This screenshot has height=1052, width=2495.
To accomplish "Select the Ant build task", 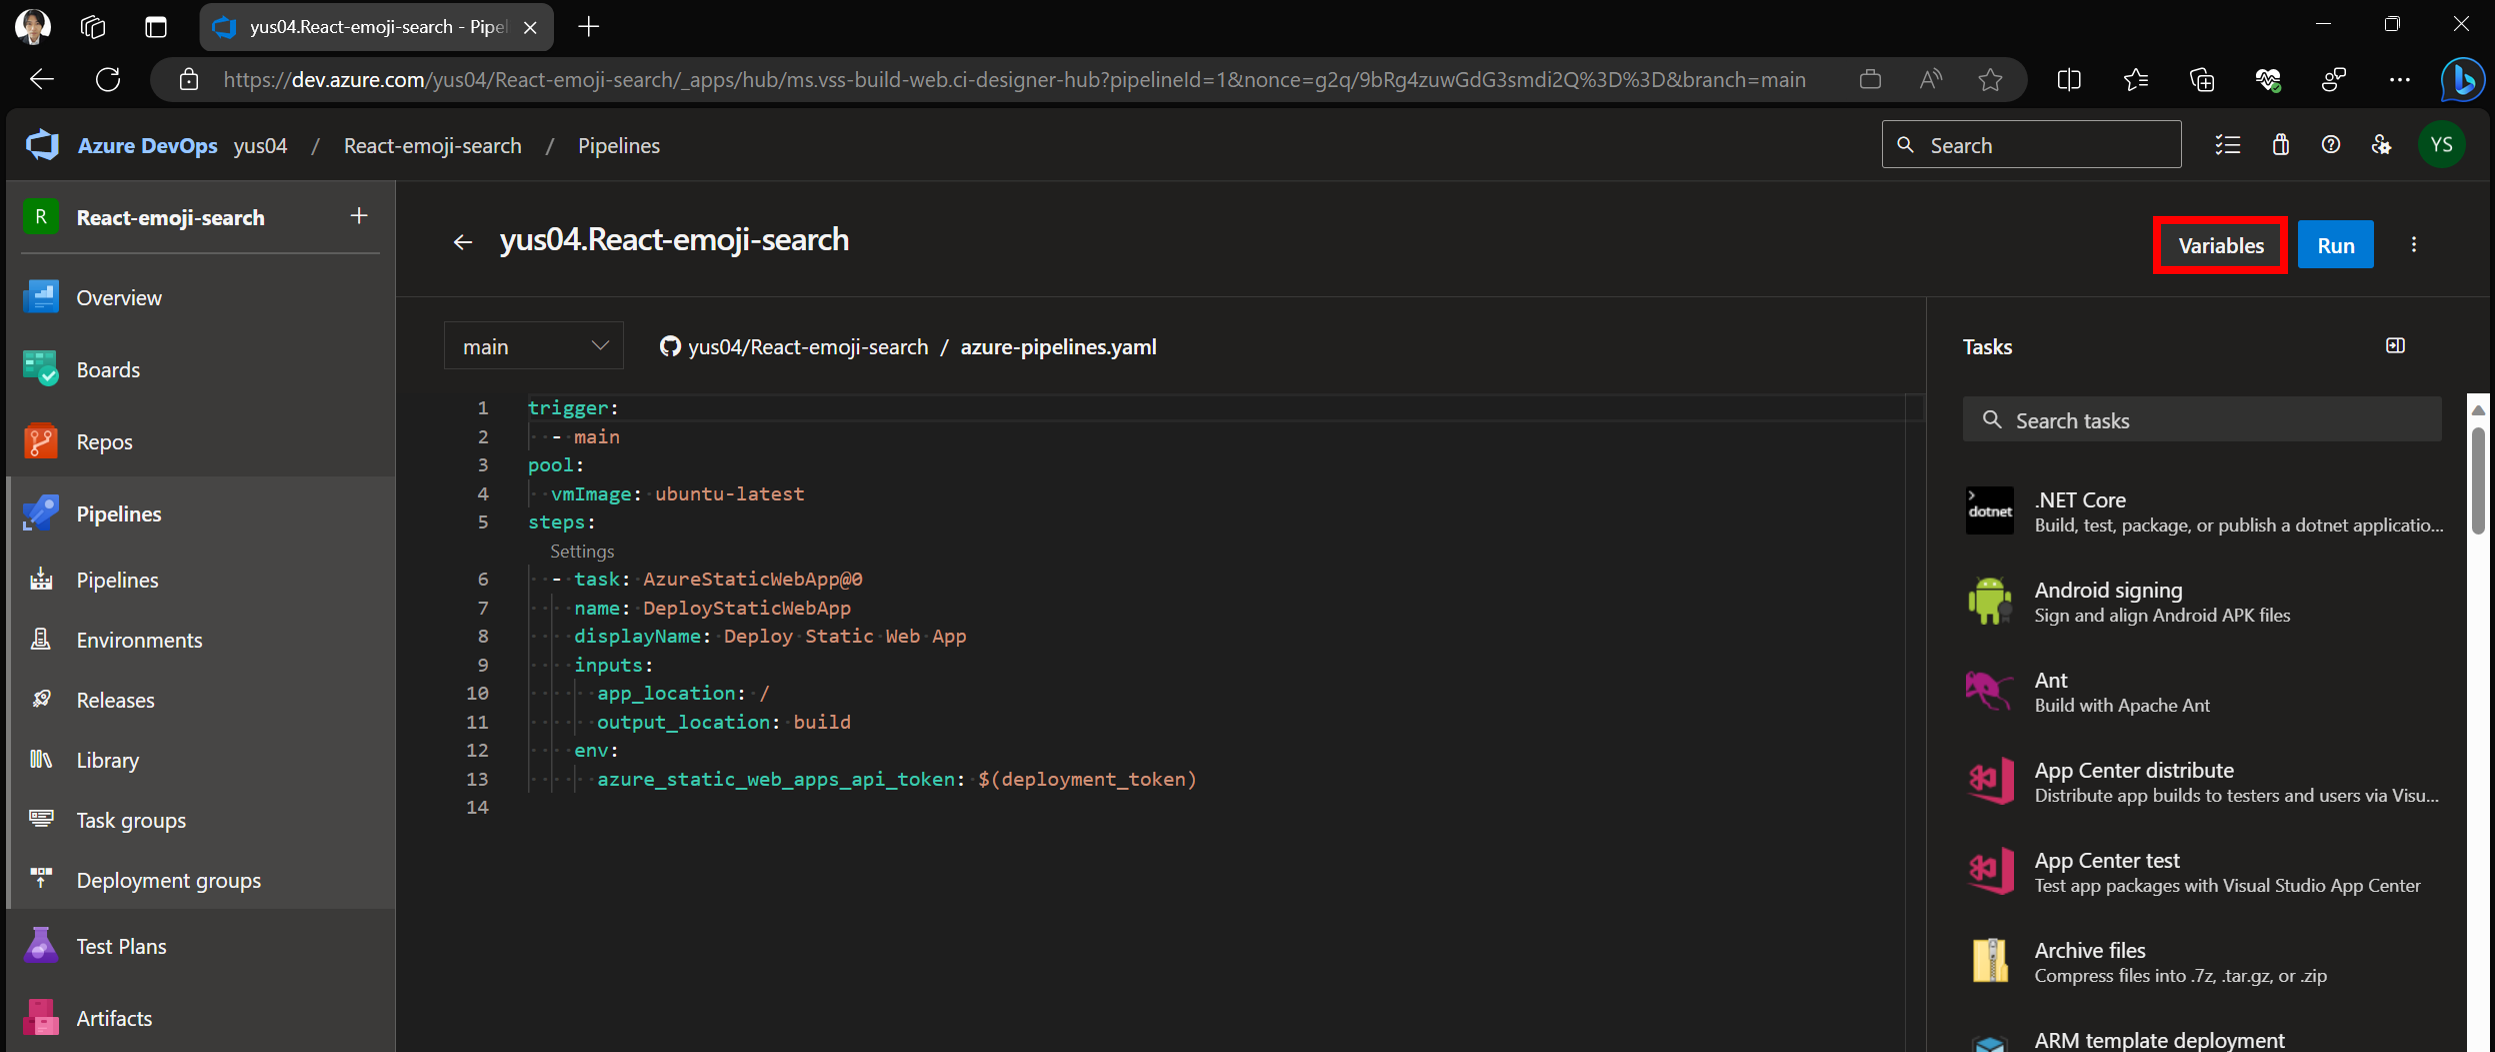I will (2203, 691).
